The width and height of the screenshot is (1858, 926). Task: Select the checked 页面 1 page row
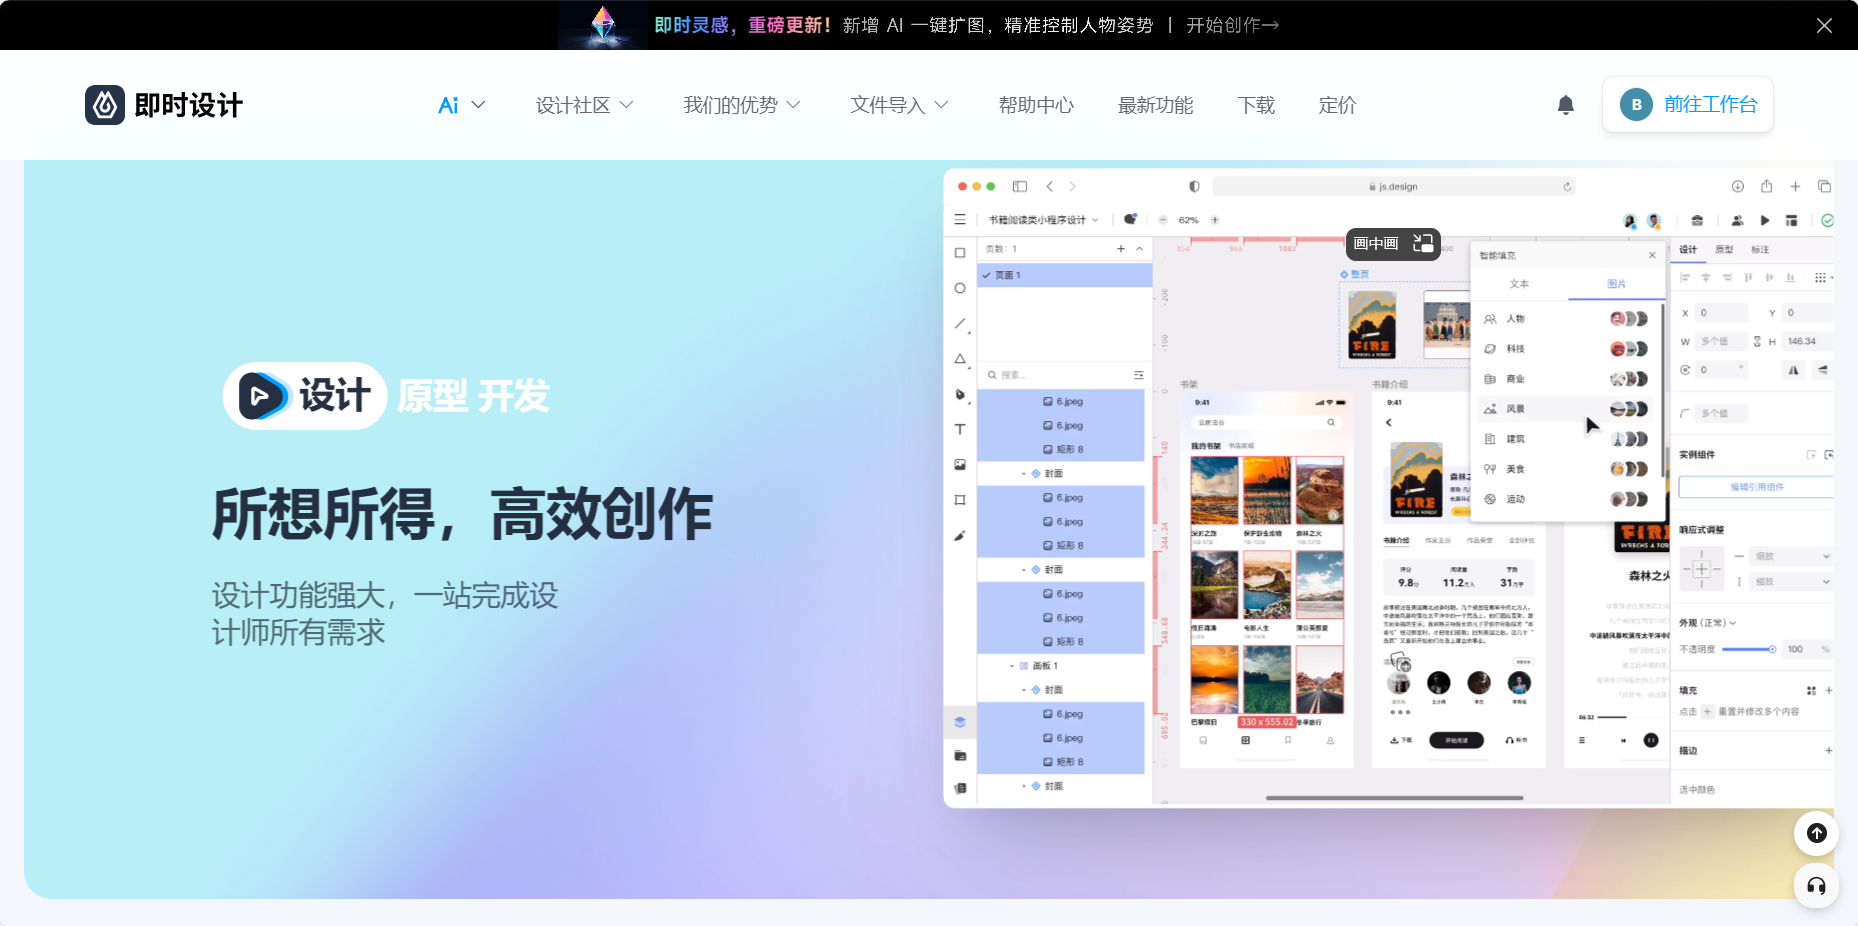[x=1064, y=275]
